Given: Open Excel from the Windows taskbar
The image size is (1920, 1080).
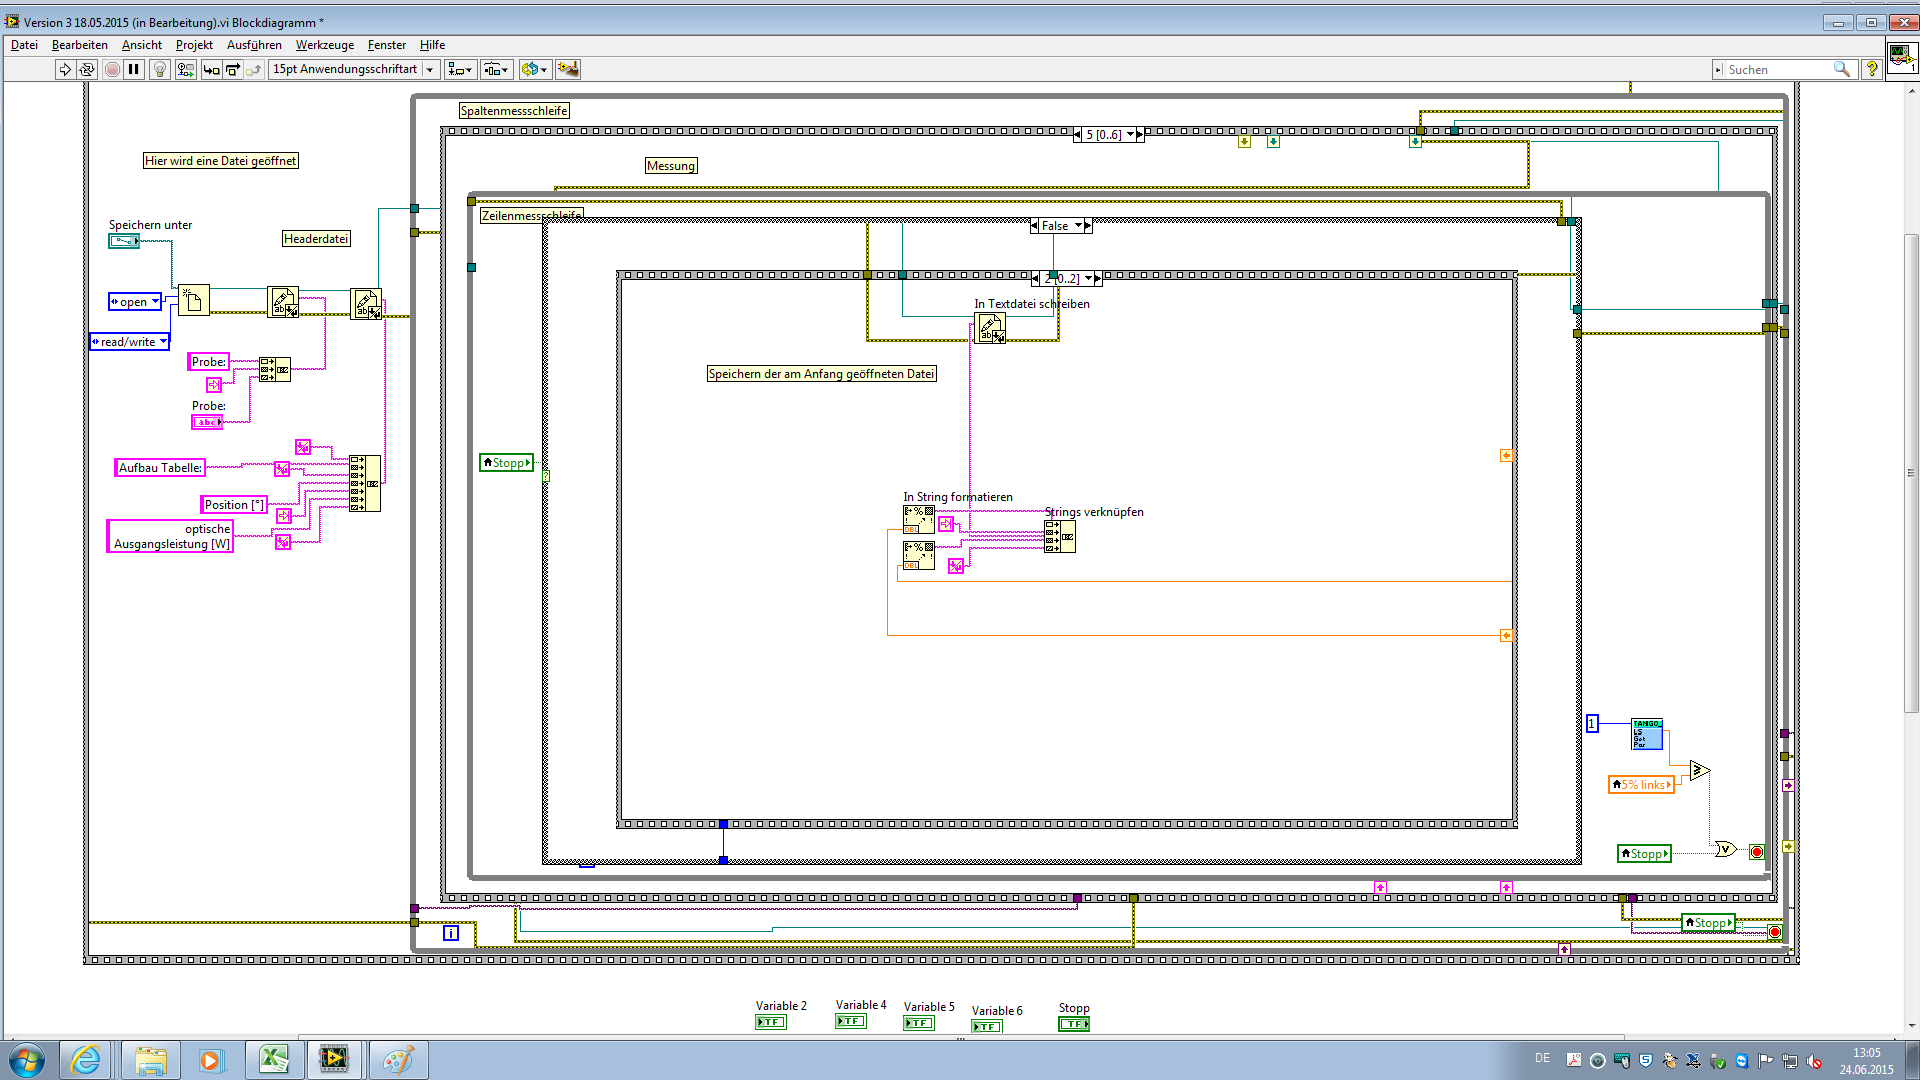Looking at the screenshot, I should (x=273, y=1059).
